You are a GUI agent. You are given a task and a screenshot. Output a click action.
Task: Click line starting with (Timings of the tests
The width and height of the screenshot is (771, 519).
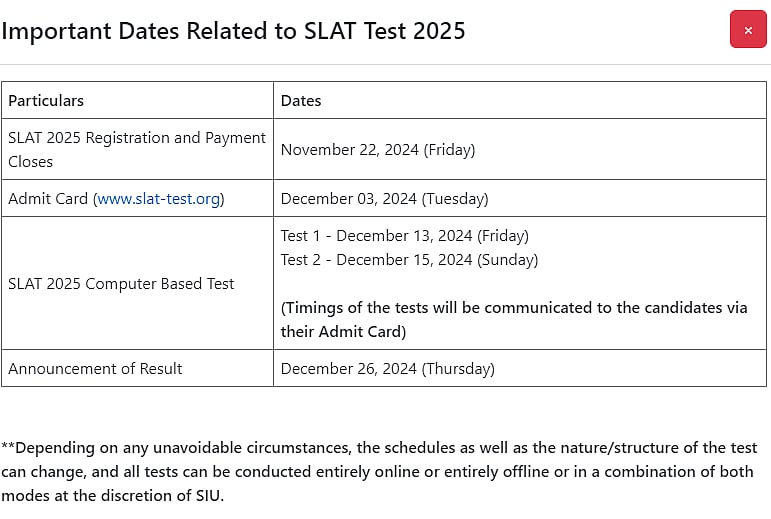point(514,308)
